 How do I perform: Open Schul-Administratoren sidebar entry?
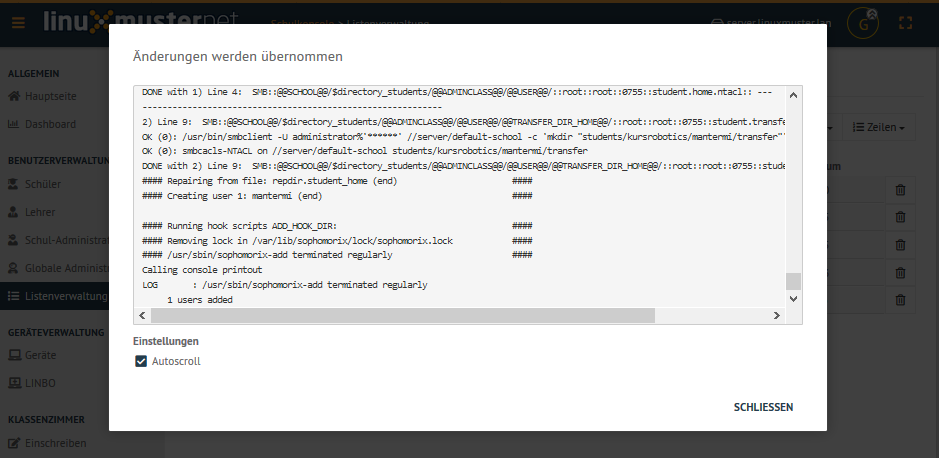pos(58,240)
